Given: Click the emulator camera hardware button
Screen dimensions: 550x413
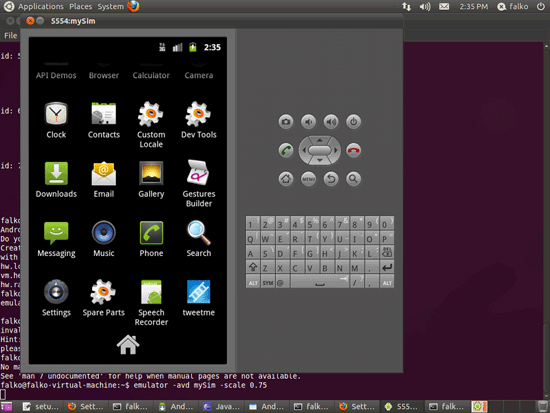Looking at the screenshot, I should coord(286,122).
